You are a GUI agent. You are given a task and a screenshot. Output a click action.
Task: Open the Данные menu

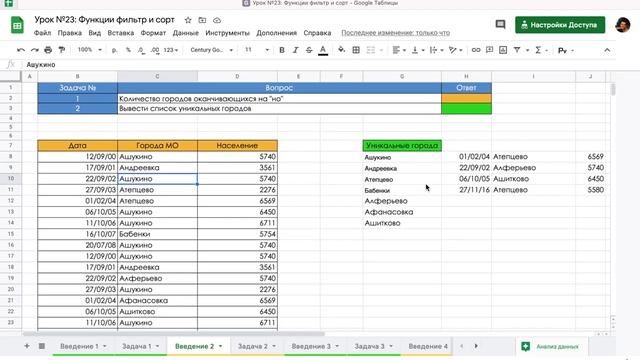185,33
